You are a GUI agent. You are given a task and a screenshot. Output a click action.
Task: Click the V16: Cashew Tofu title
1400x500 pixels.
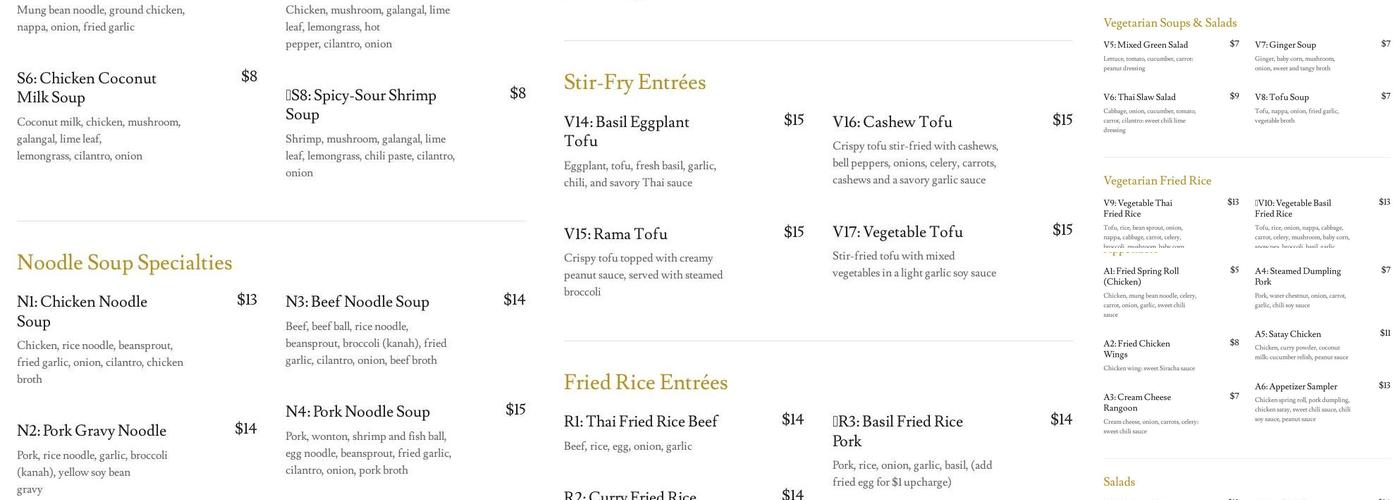pos(892,122)
